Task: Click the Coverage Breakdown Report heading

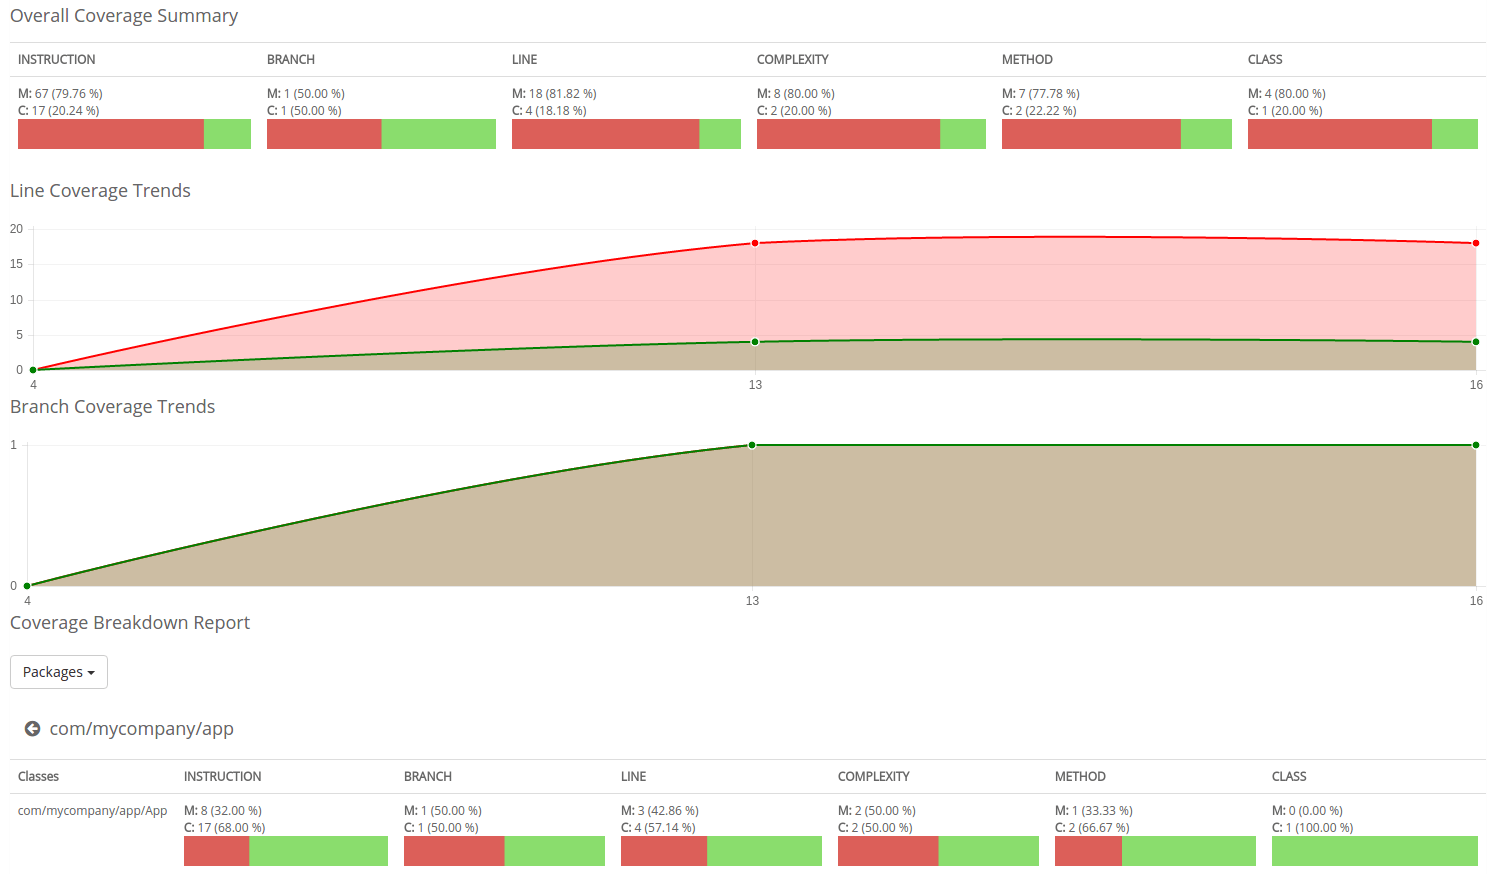Action: tap(130, 623)
